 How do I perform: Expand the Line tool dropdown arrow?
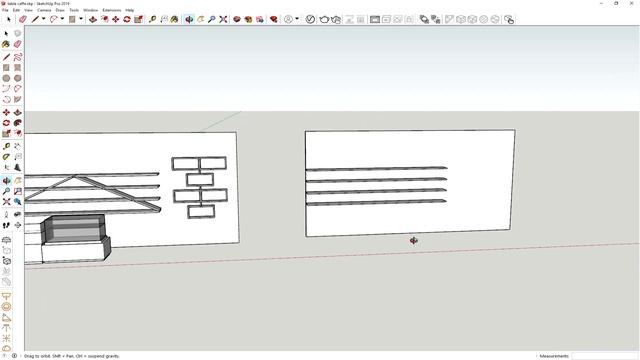click(x=43, y=19)
